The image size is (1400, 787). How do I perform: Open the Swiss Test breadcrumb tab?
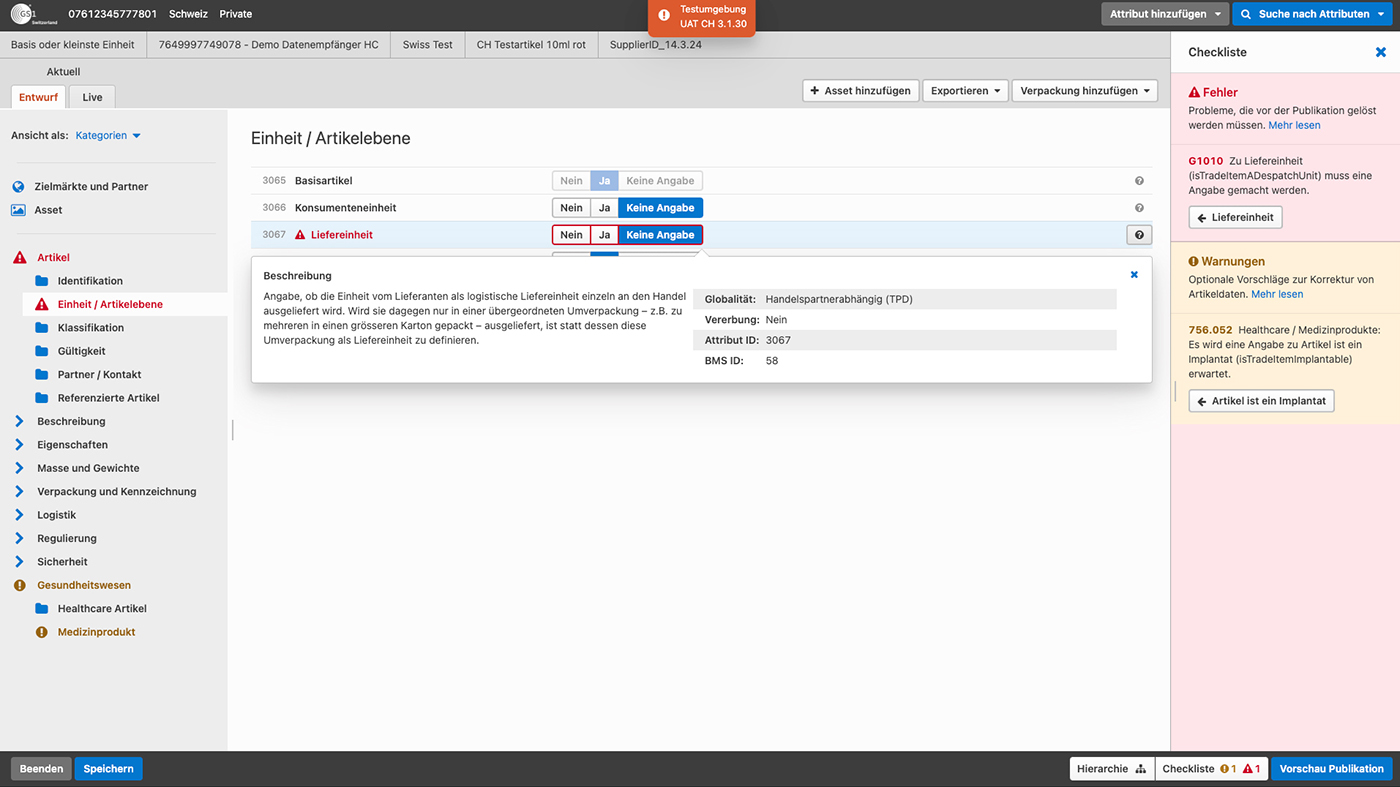coord(428,45)
